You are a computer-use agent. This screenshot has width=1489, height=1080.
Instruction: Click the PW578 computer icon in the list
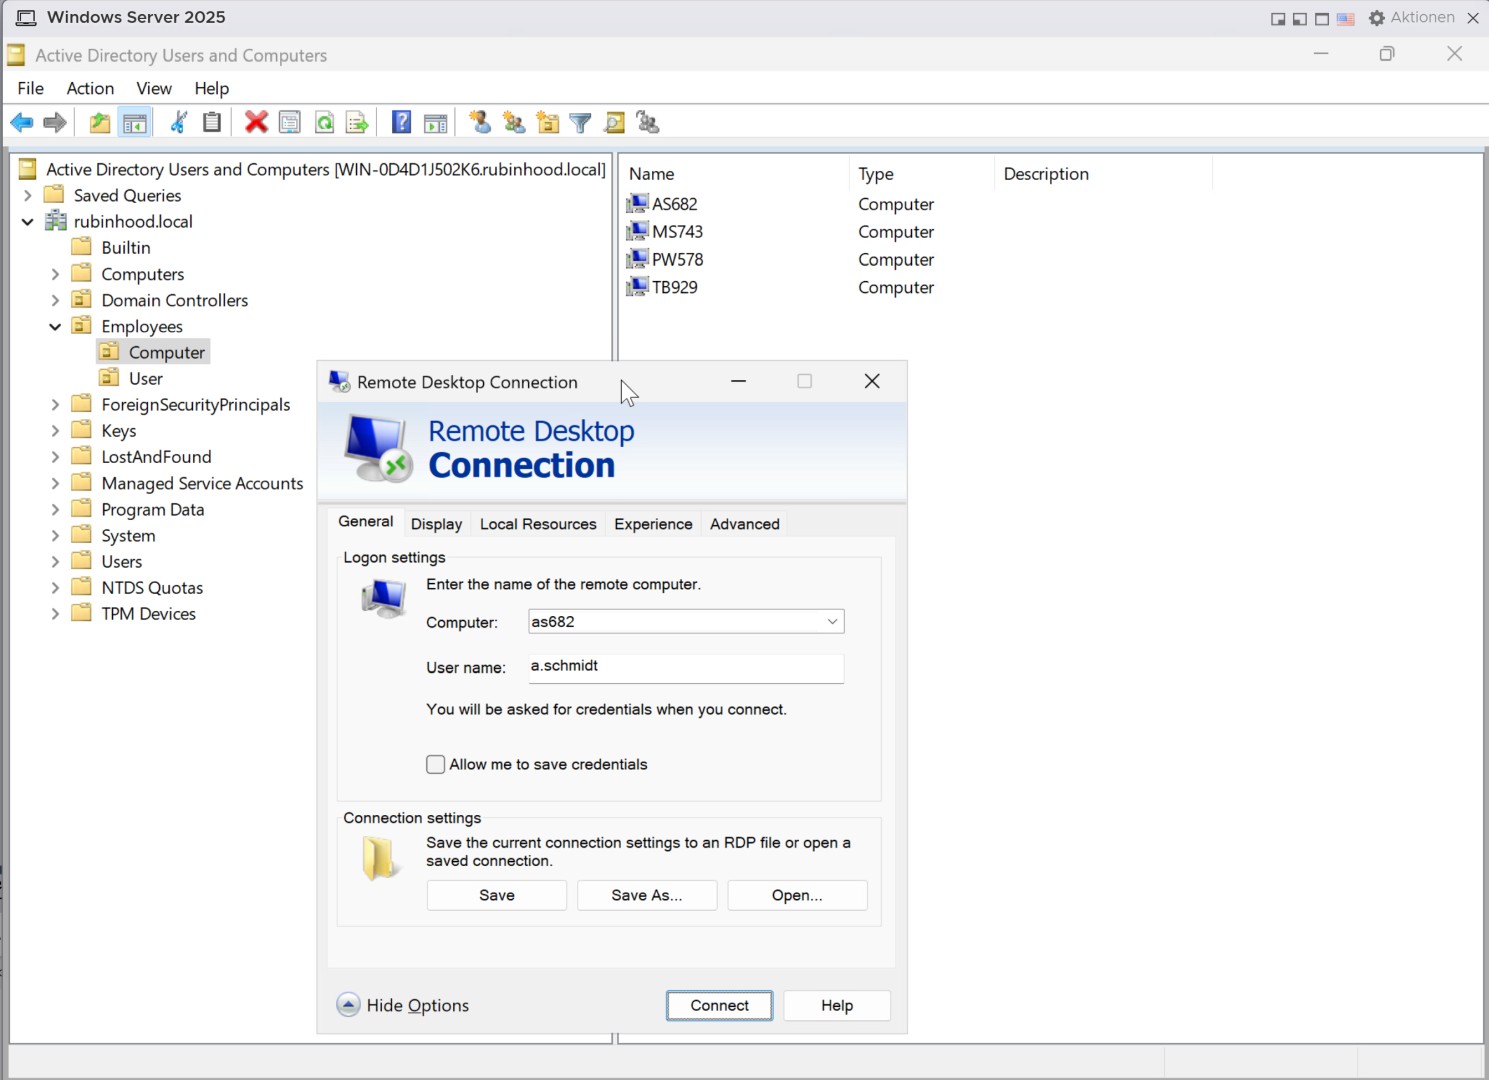(x=637, y=259)
